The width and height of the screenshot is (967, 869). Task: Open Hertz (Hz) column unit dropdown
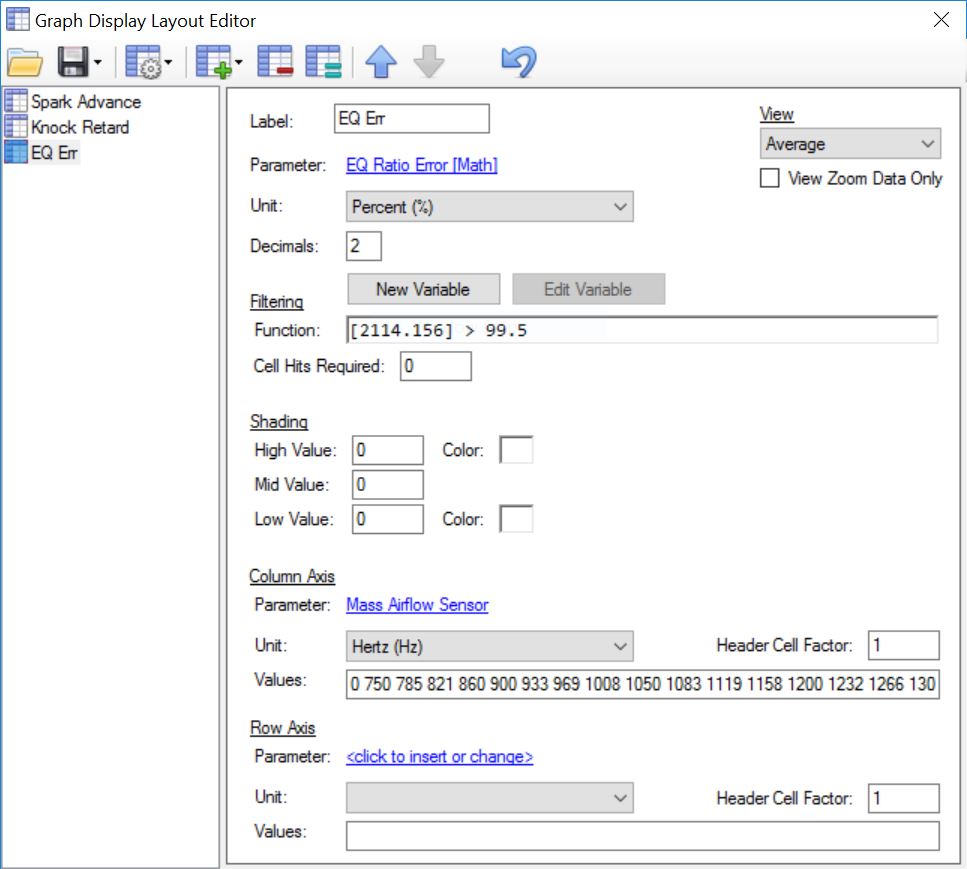pyautogui.click(x=489, y=646)
